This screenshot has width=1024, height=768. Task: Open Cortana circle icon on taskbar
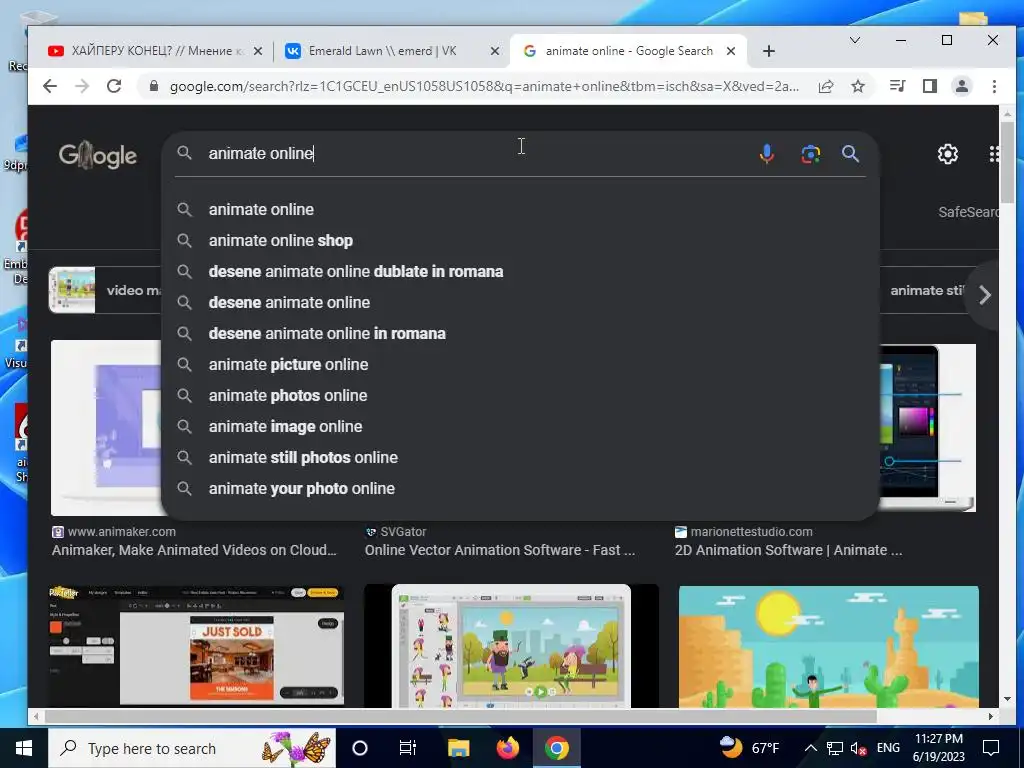pos(360,748)
